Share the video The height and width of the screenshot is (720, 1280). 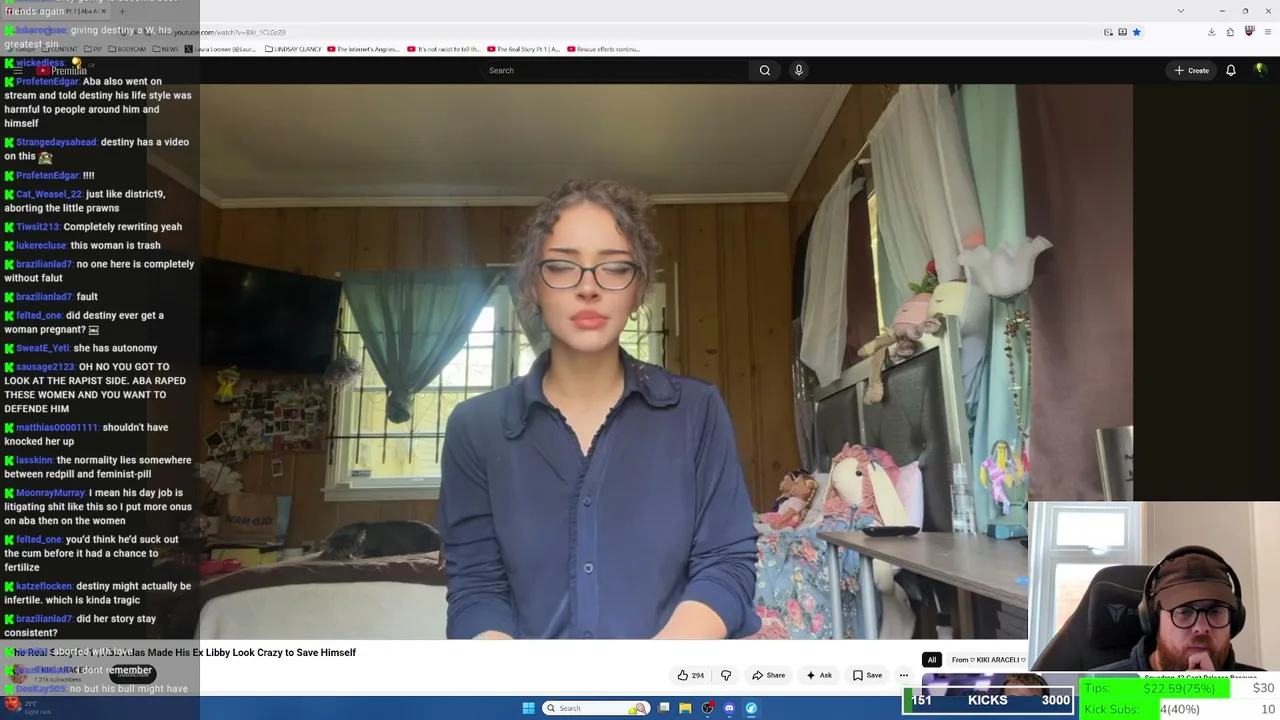(768, 675)
